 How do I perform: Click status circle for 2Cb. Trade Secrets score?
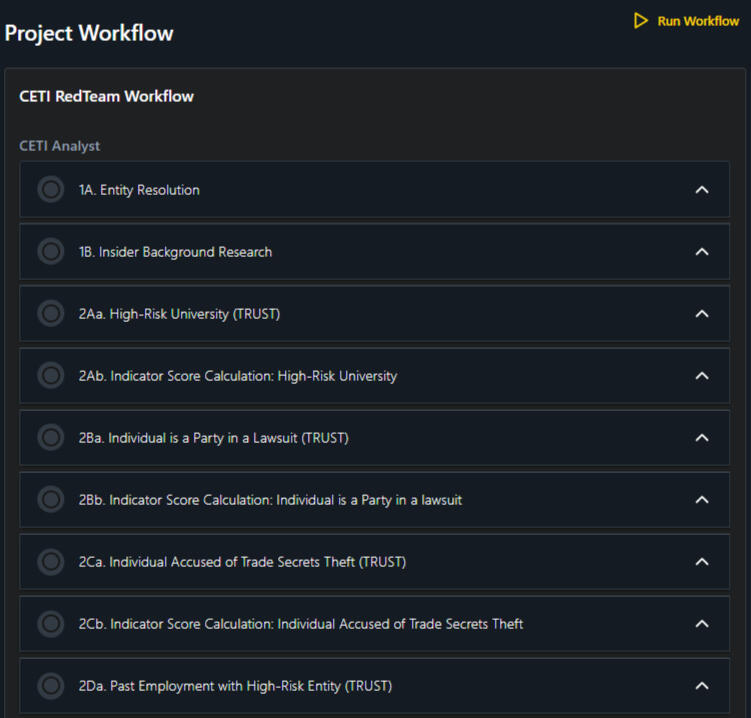[50, 624]
